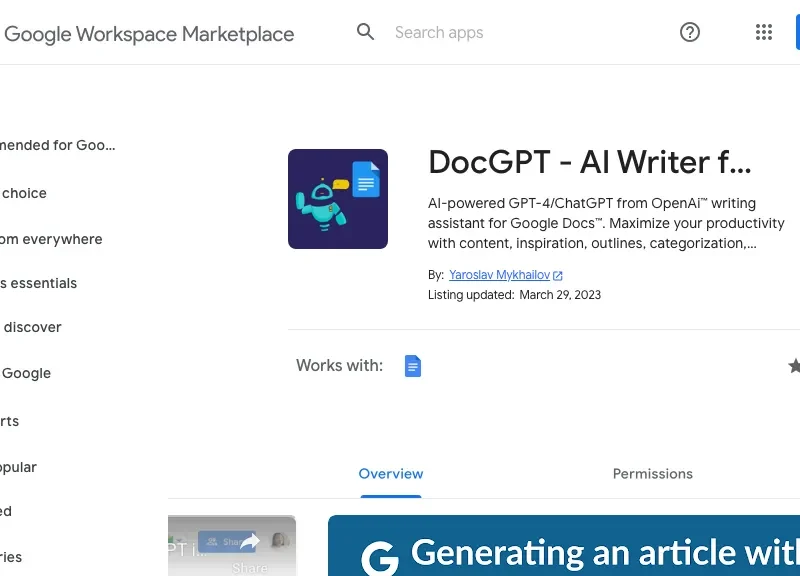
Task: Click the DocGPT robot app logo
Action: [x=338, y=199]
